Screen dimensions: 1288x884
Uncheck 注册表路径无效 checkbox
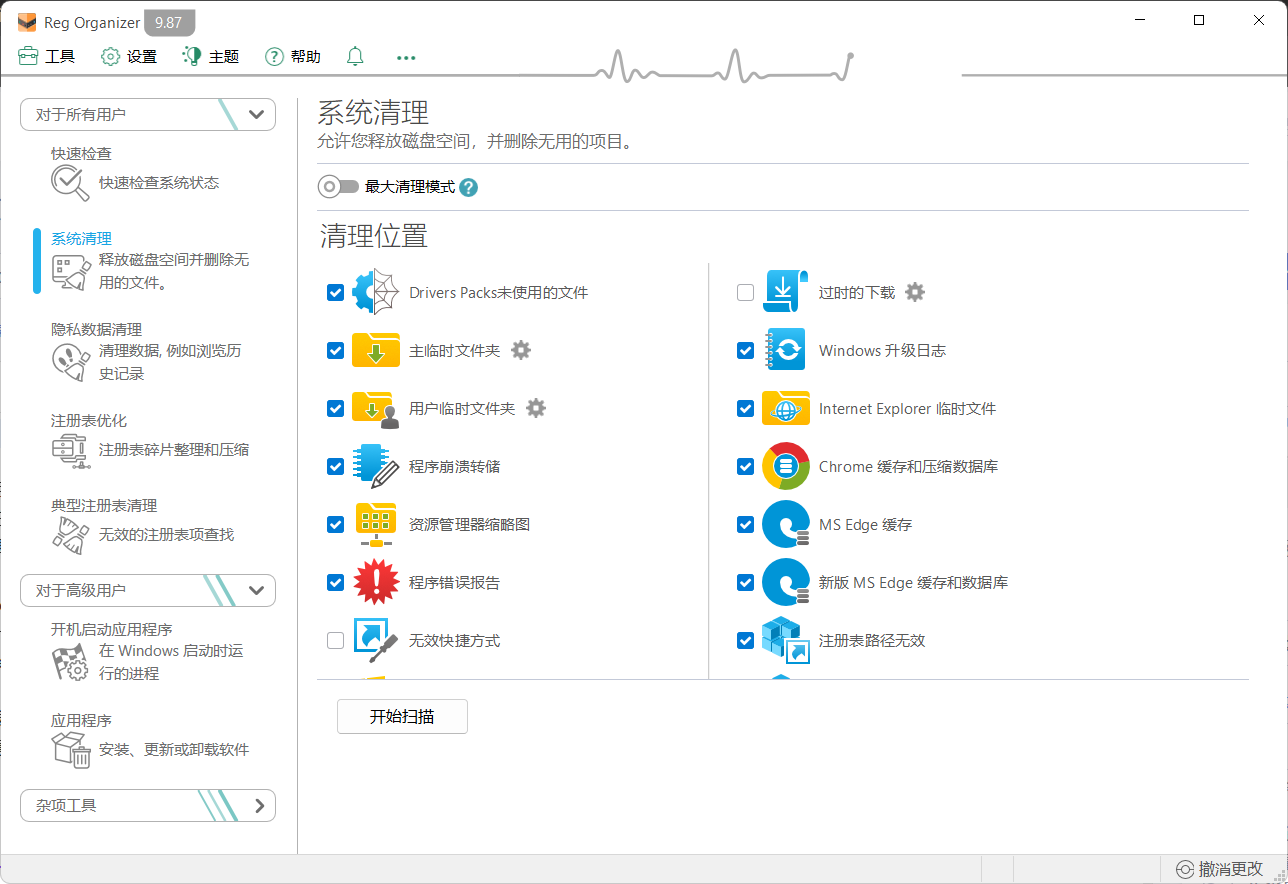coord(745,641)
